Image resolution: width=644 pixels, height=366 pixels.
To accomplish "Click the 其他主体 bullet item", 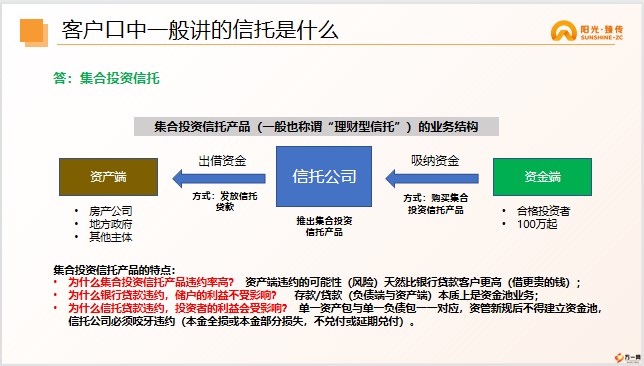I will [110, 237].
